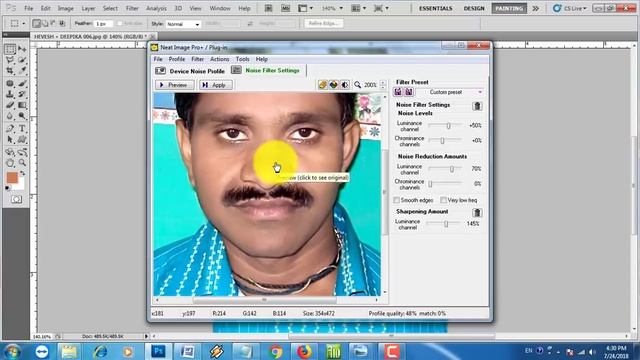The image size is (640, 360).
Task: Select the History Brush tool
Action: 22,94
